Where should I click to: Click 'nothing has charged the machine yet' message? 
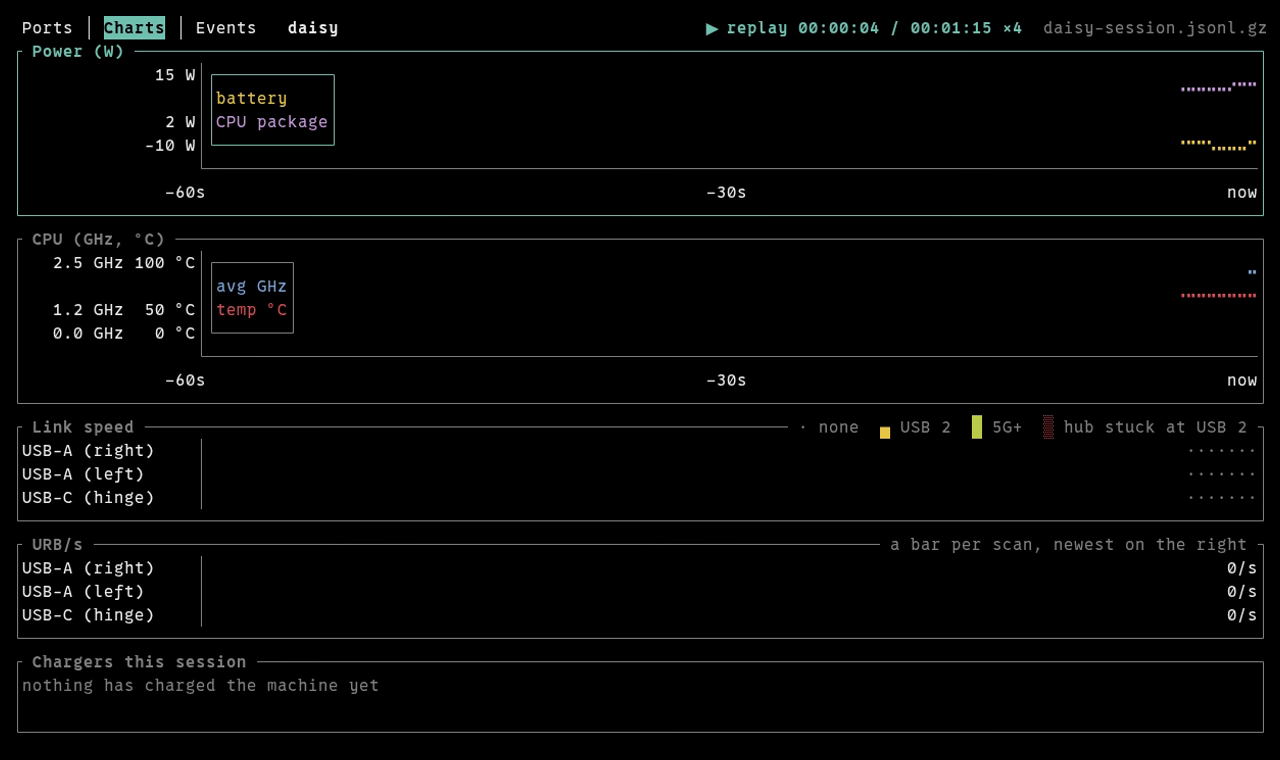200,686
